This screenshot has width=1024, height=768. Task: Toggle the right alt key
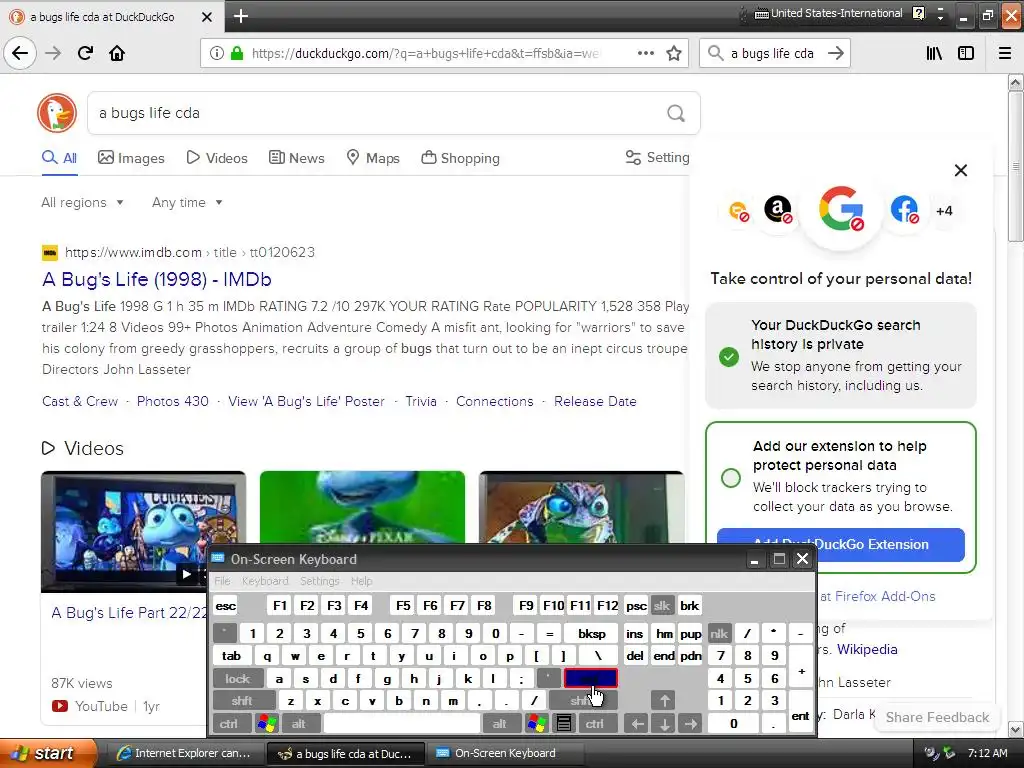click(500, 724)
